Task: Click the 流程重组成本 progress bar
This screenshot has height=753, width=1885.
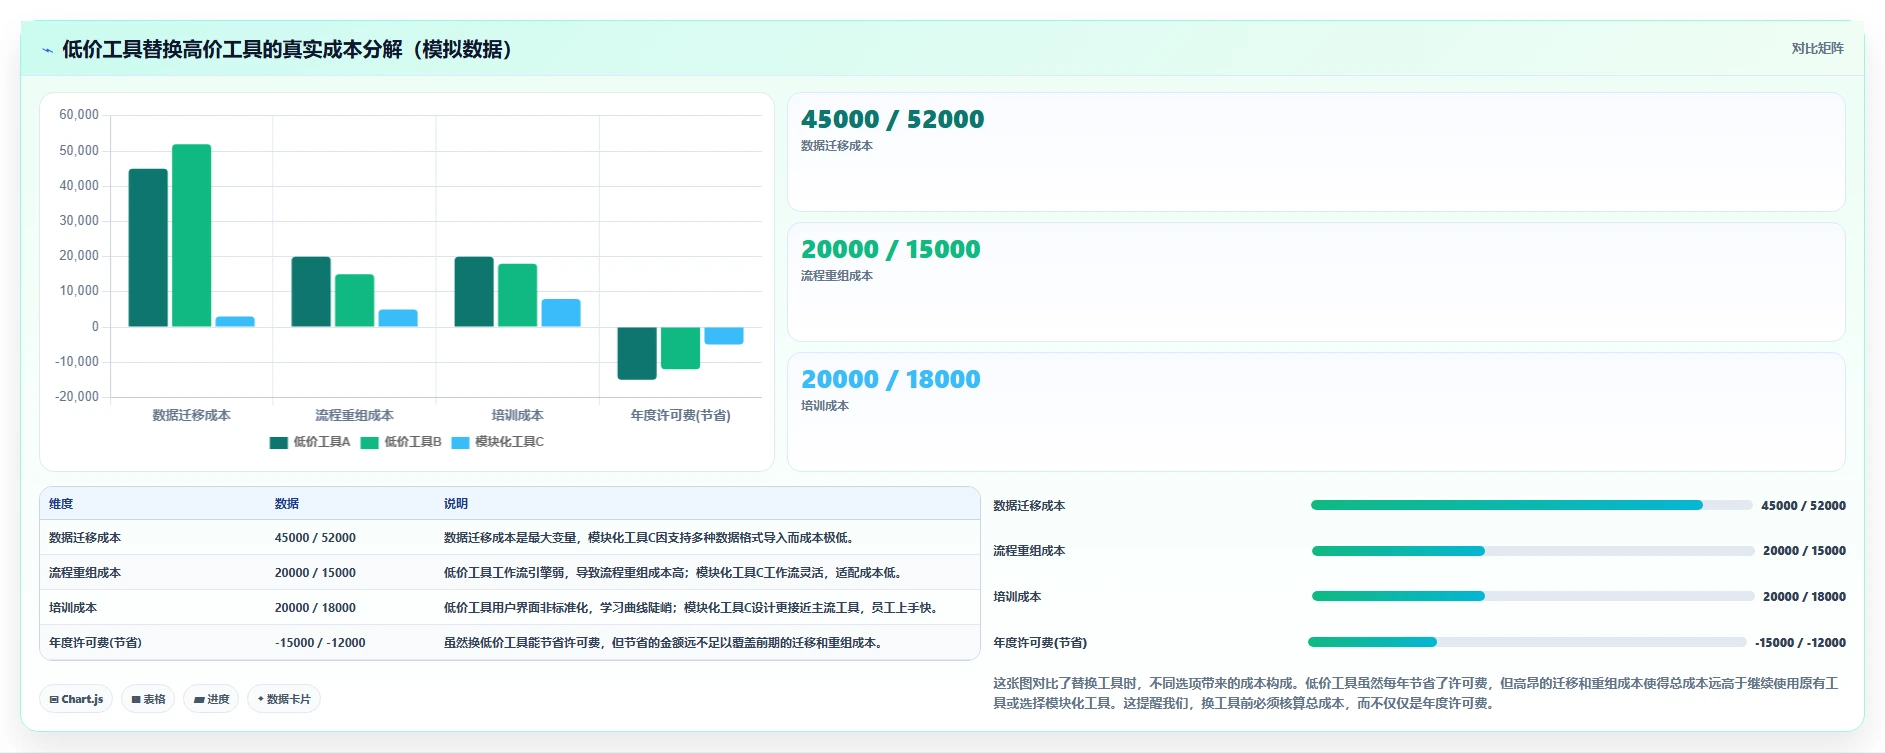Action: [1533, 551]
